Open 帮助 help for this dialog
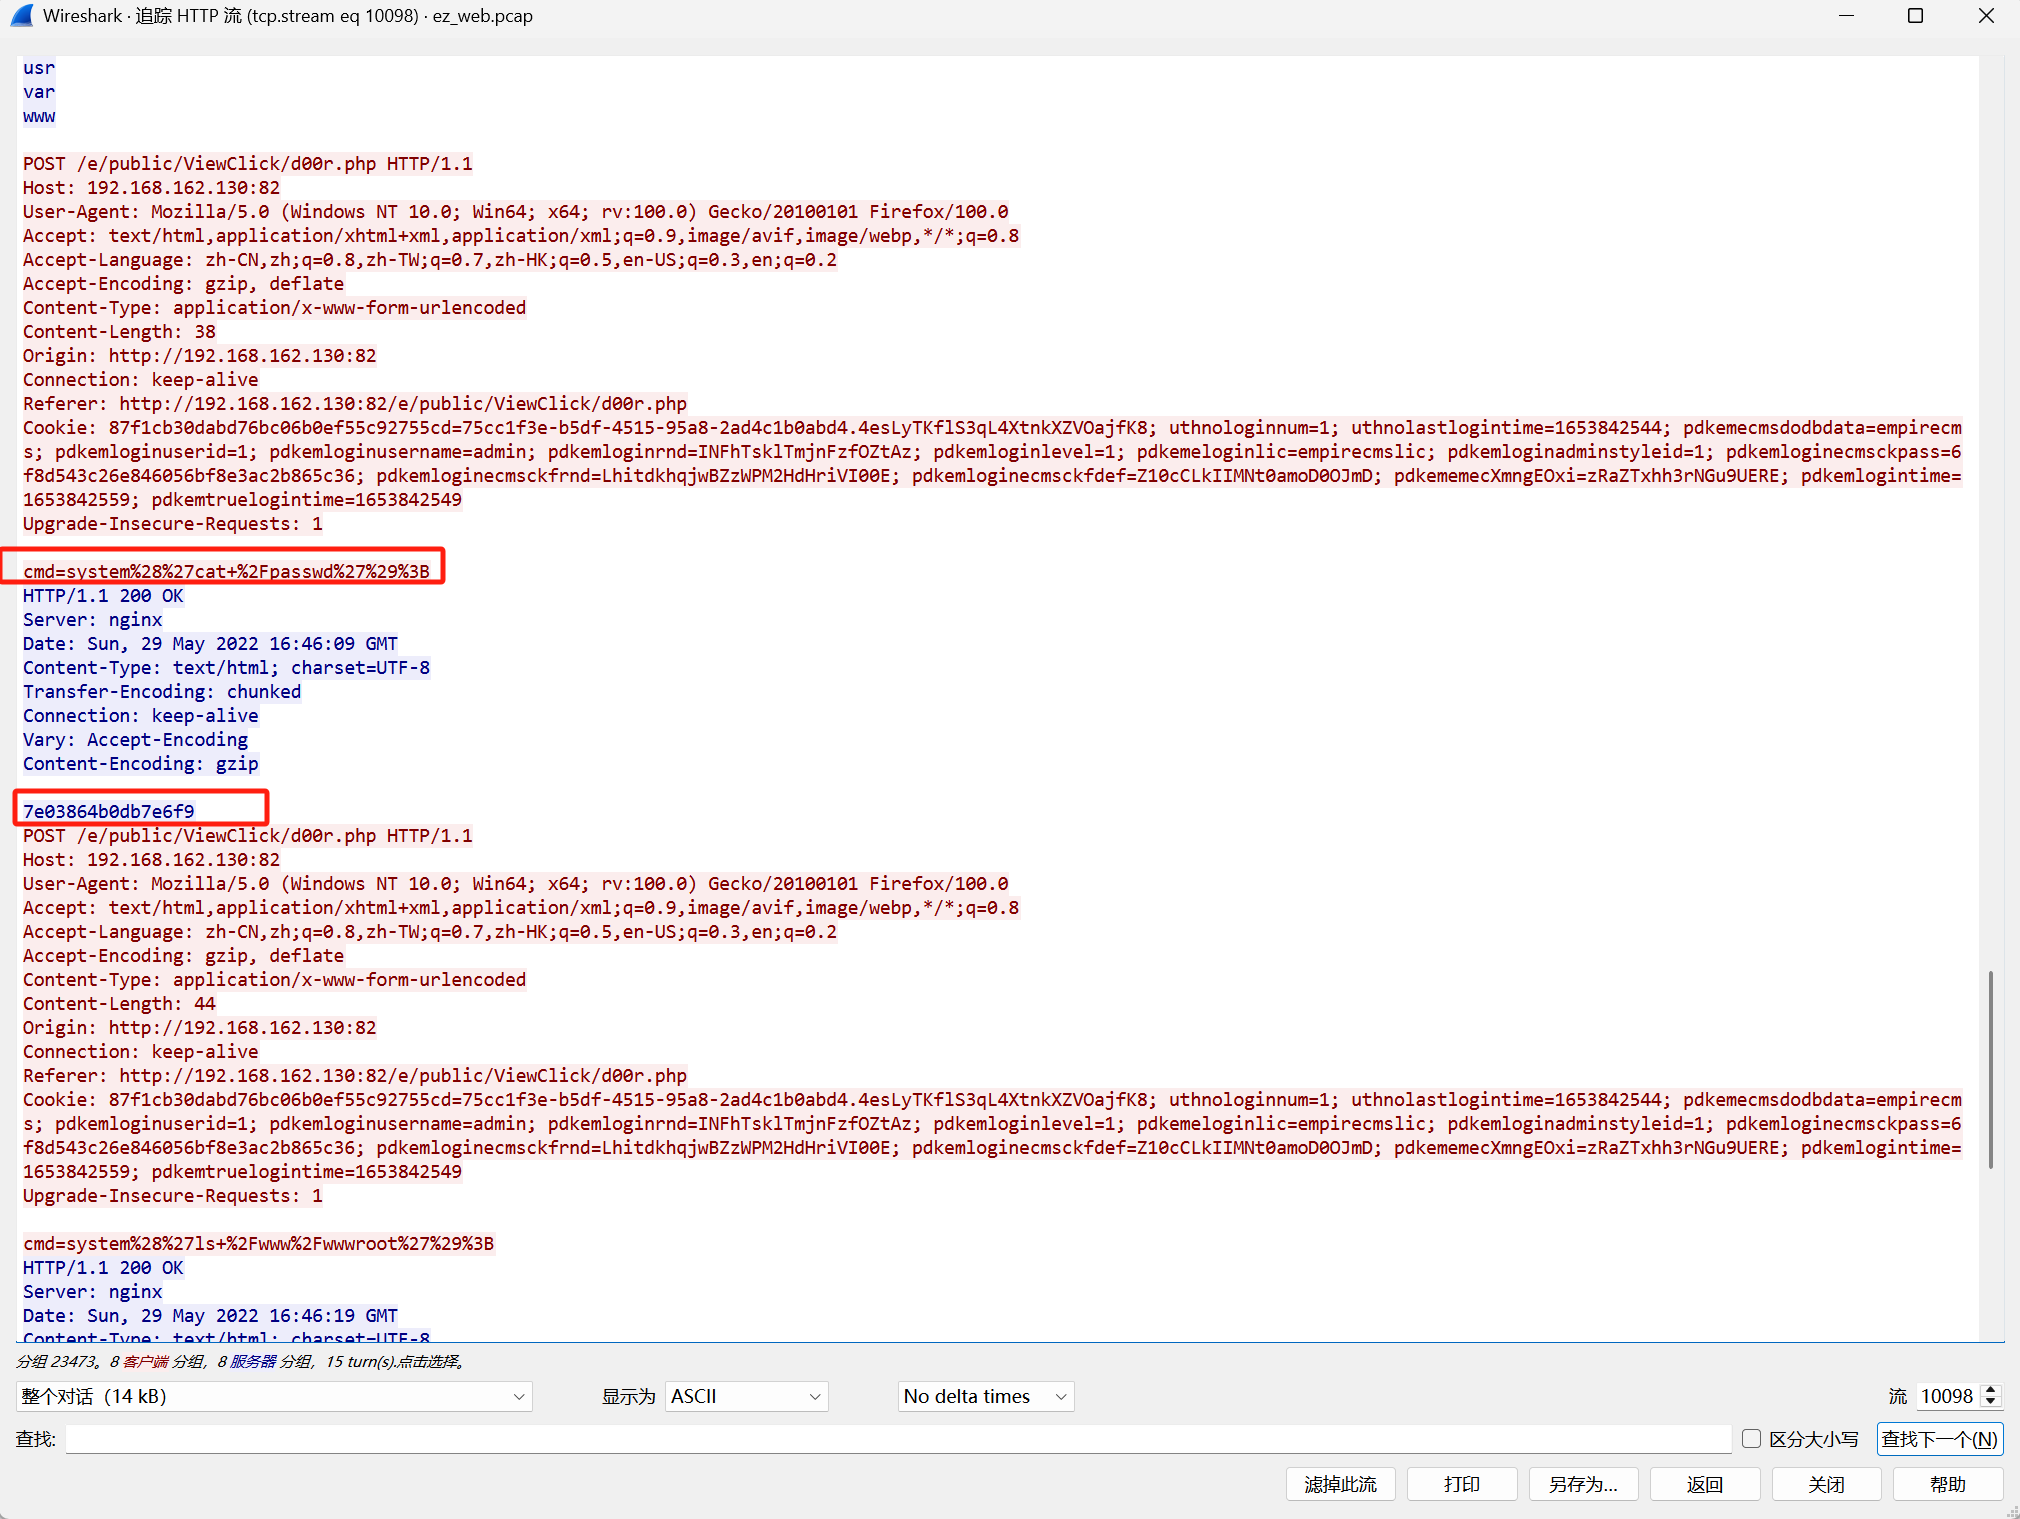Viewport: 2020px width, 1519px height. point(1947,1484)
